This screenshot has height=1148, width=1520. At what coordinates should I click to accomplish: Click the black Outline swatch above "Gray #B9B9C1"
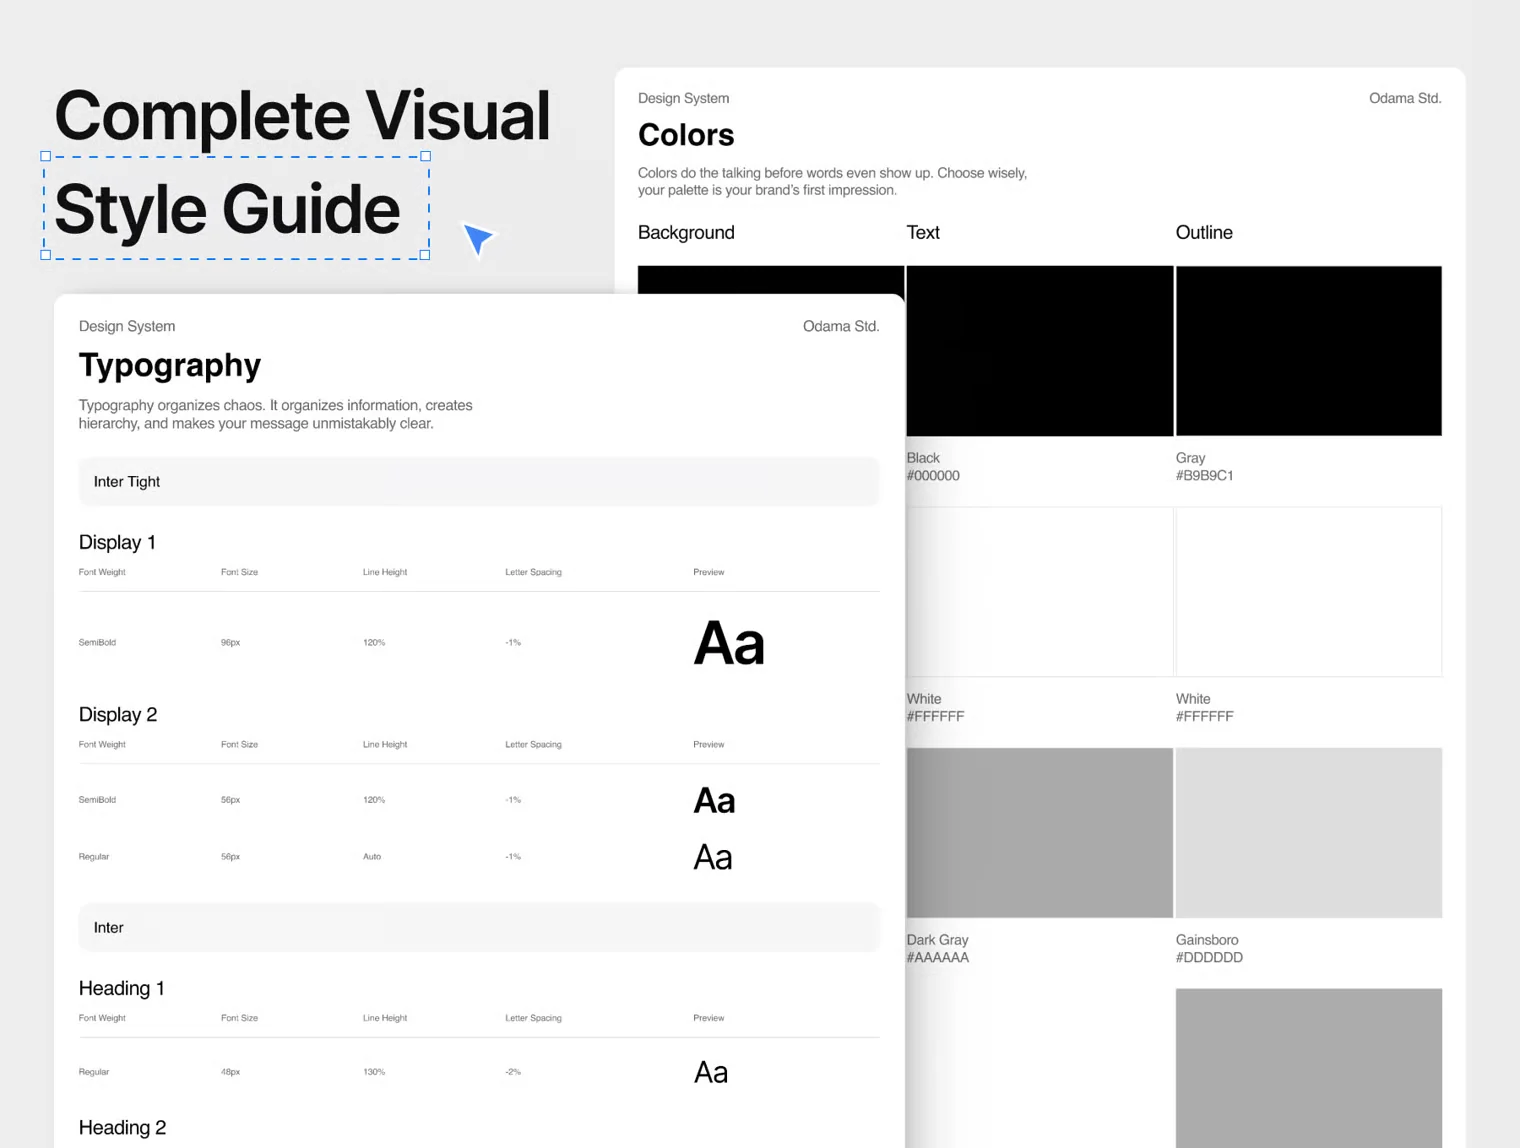tap(1308, 351)
